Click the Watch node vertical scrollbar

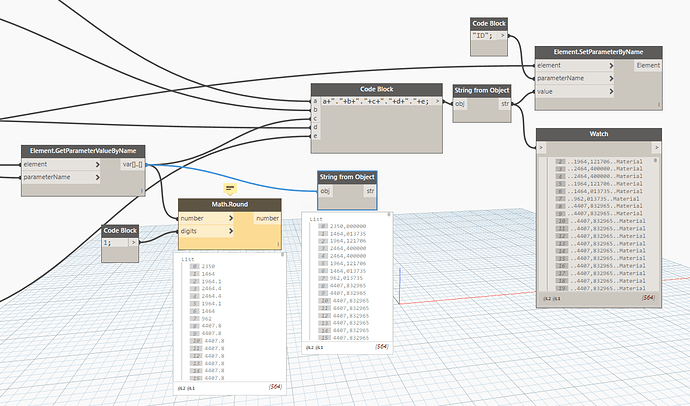pyautogui.click(x=657, y=220)
